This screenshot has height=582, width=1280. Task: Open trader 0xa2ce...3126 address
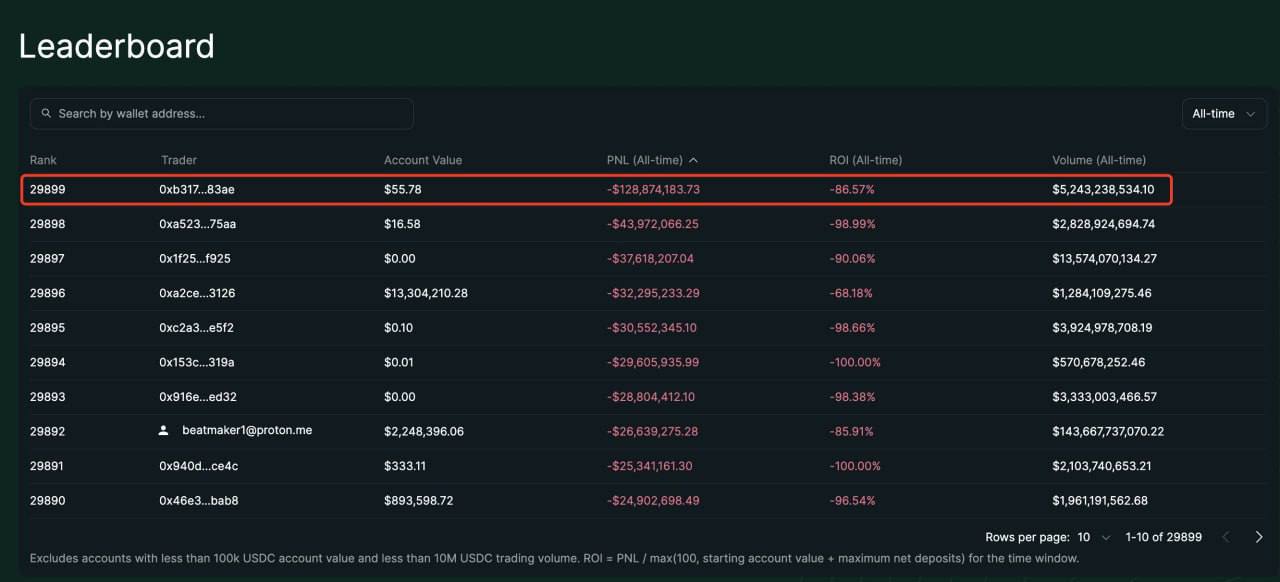pyautogui.click(x=197, y=293)
